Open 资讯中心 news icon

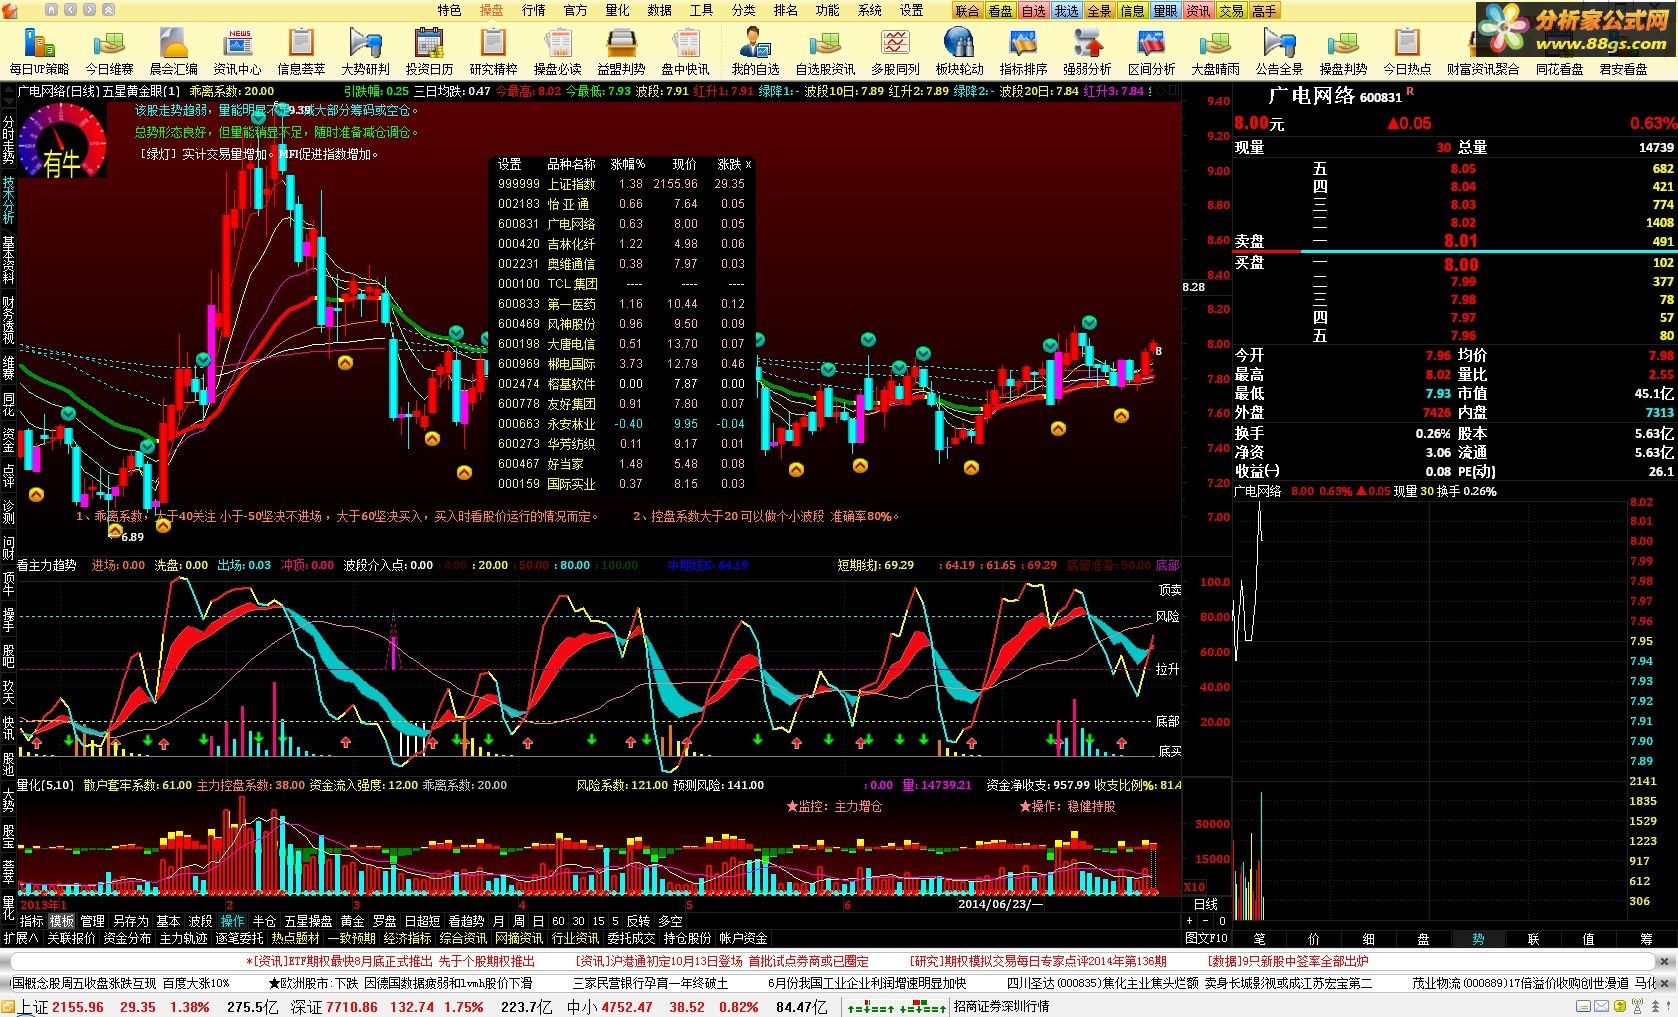(x=238, y=52)
